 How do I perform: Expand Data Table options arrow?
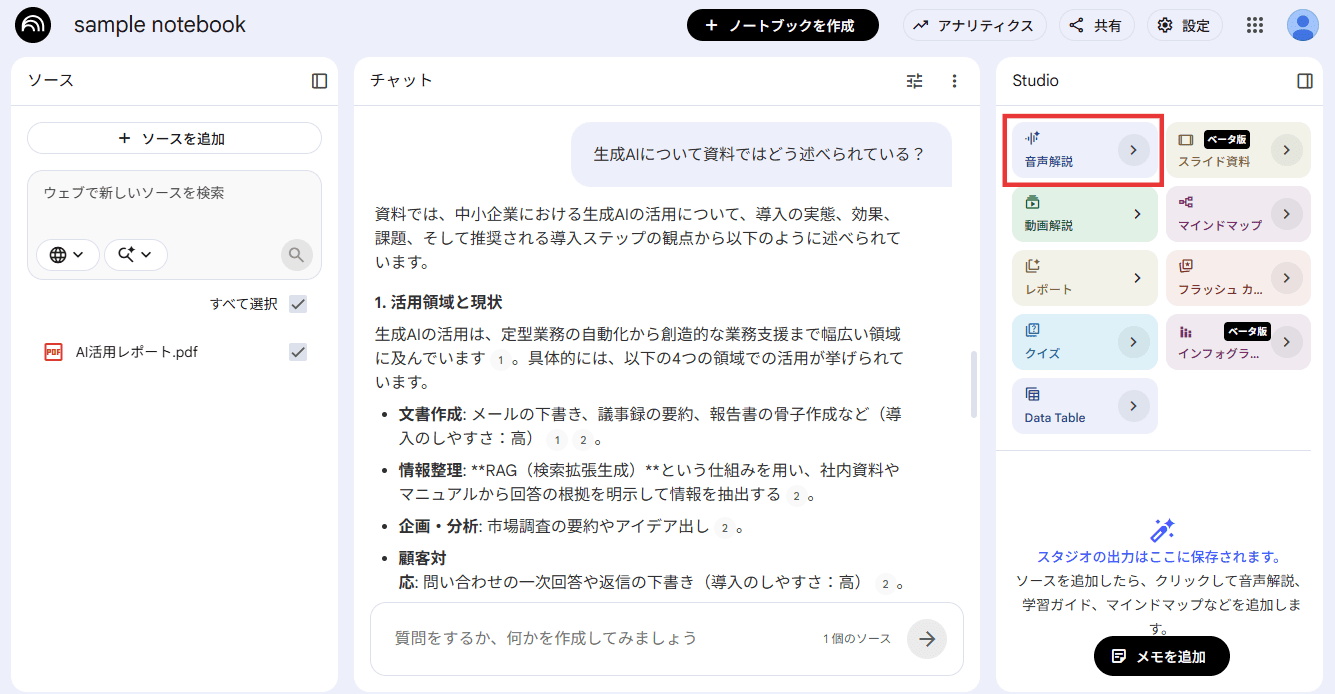[1133, 406]
